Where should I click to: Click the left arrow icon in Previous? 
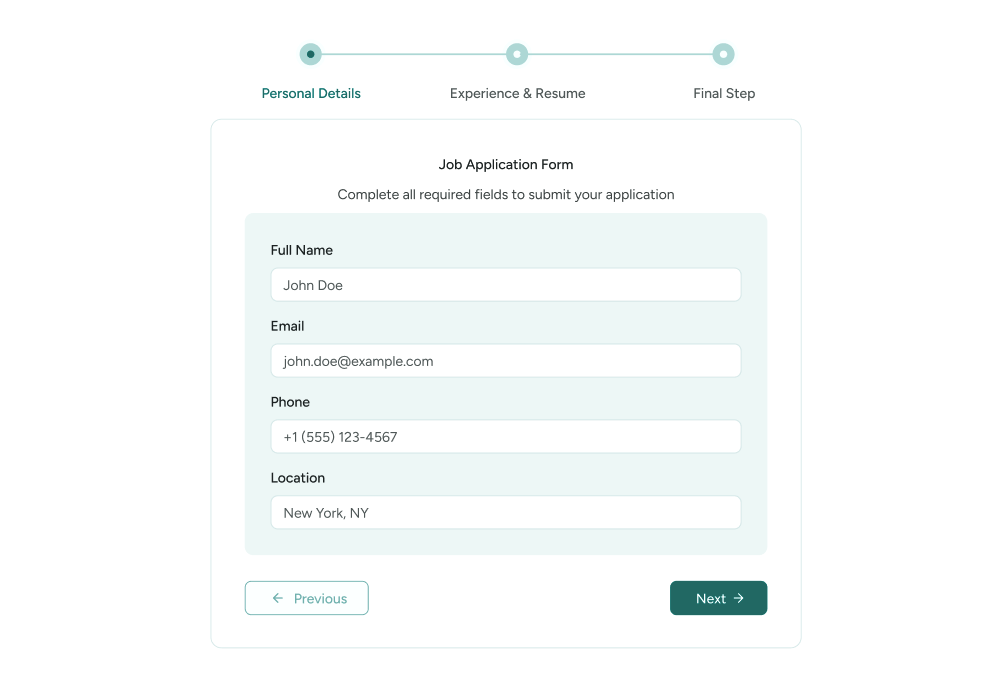coord(278,598)
